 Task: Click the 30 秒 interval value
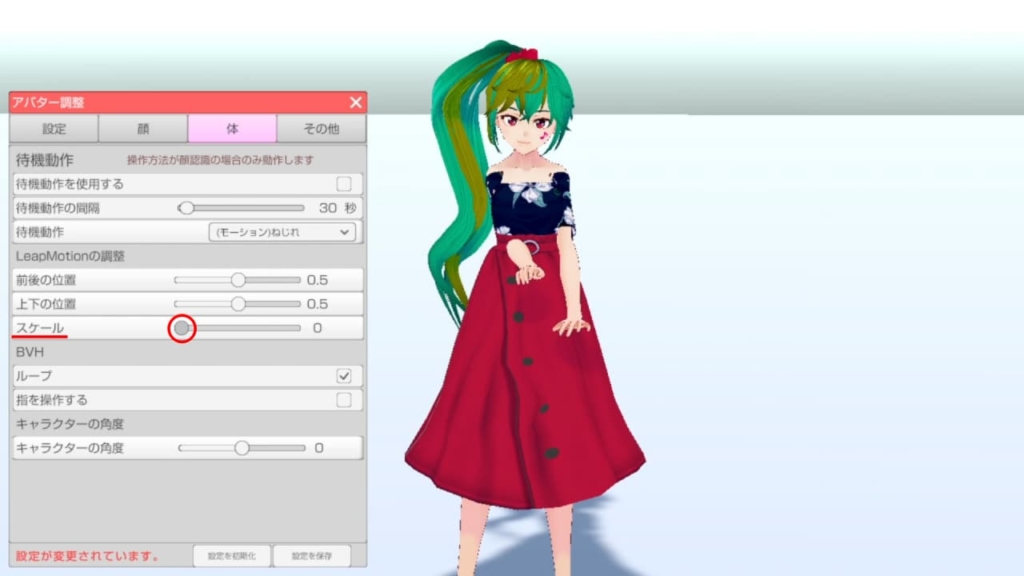[x=338, y=208]
